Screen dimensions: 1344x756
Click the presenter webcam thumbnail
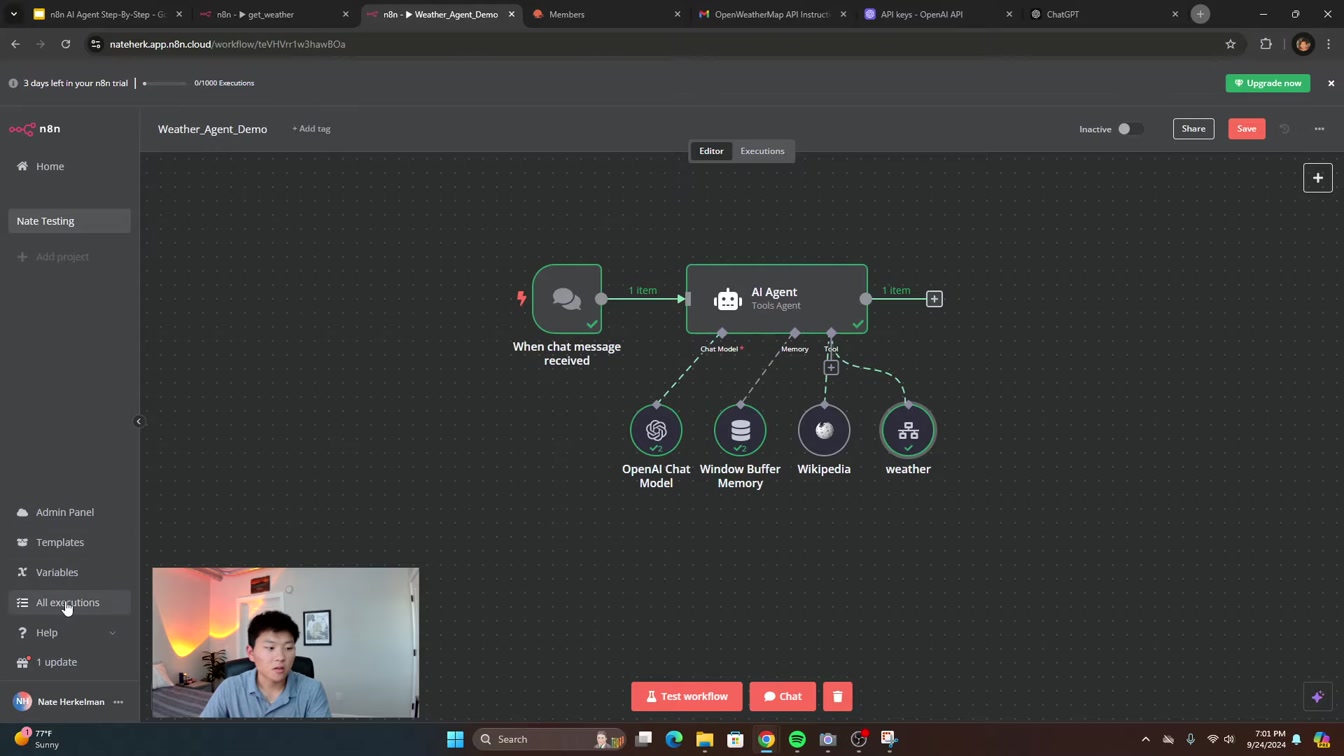pyautogui.click(x=286, y=643)
